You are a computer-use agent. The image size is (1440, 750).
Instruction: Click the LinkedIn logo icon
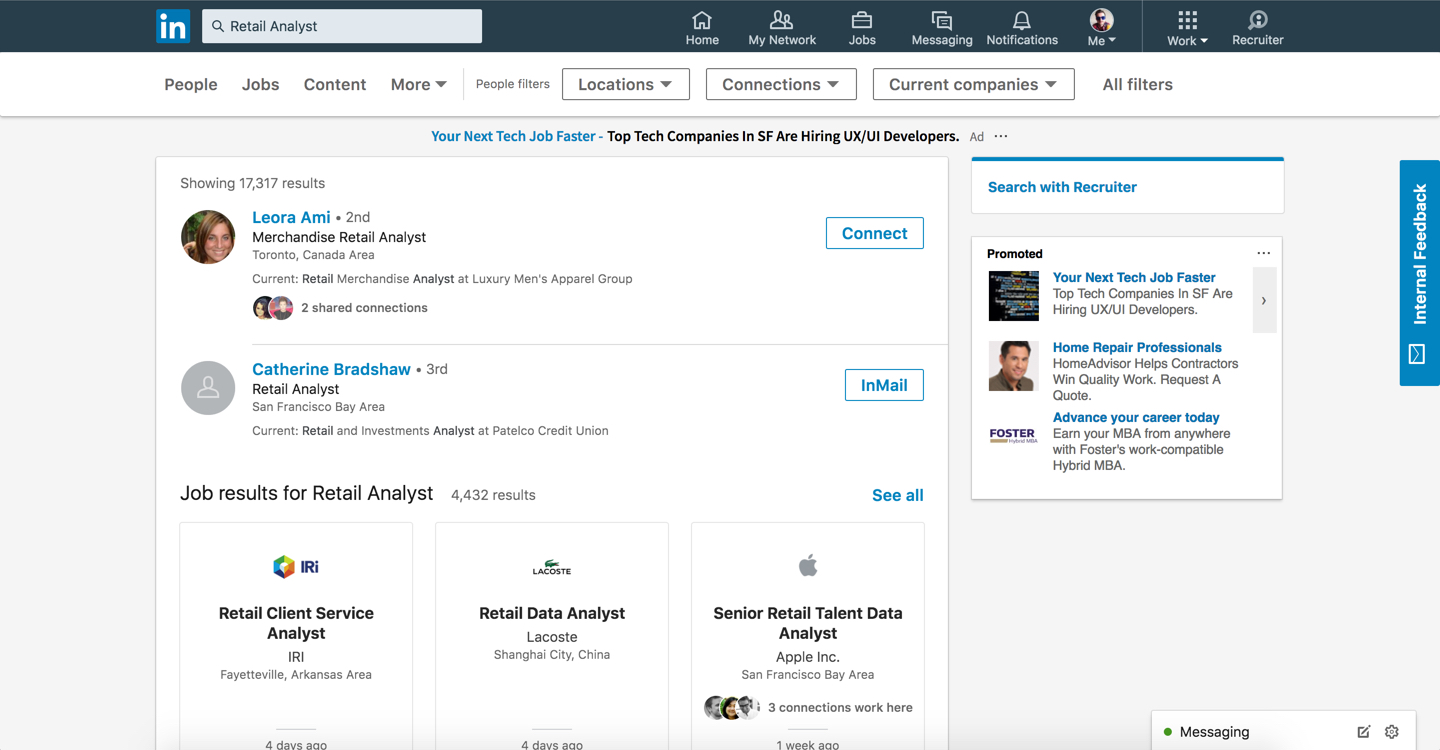coord(173,26)
